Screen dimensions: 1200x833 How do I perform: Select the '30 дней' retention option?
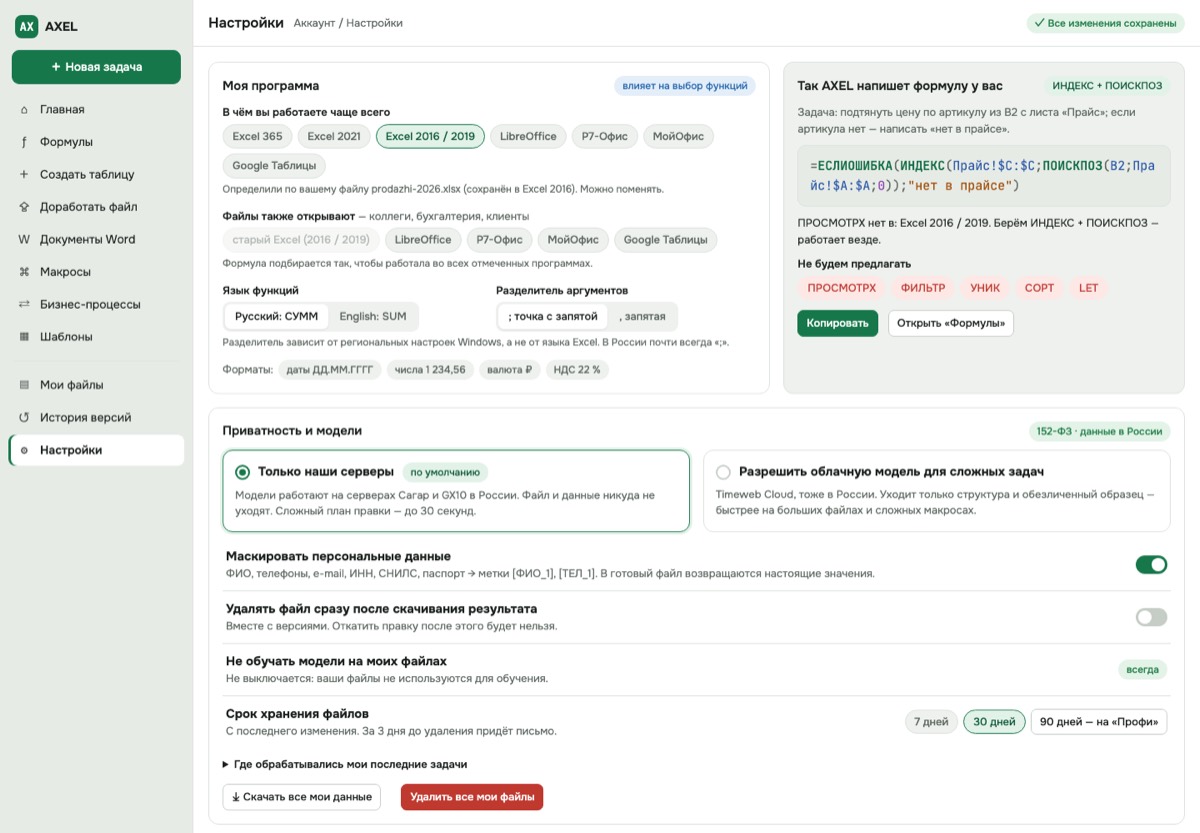click(x=995, y=722)
